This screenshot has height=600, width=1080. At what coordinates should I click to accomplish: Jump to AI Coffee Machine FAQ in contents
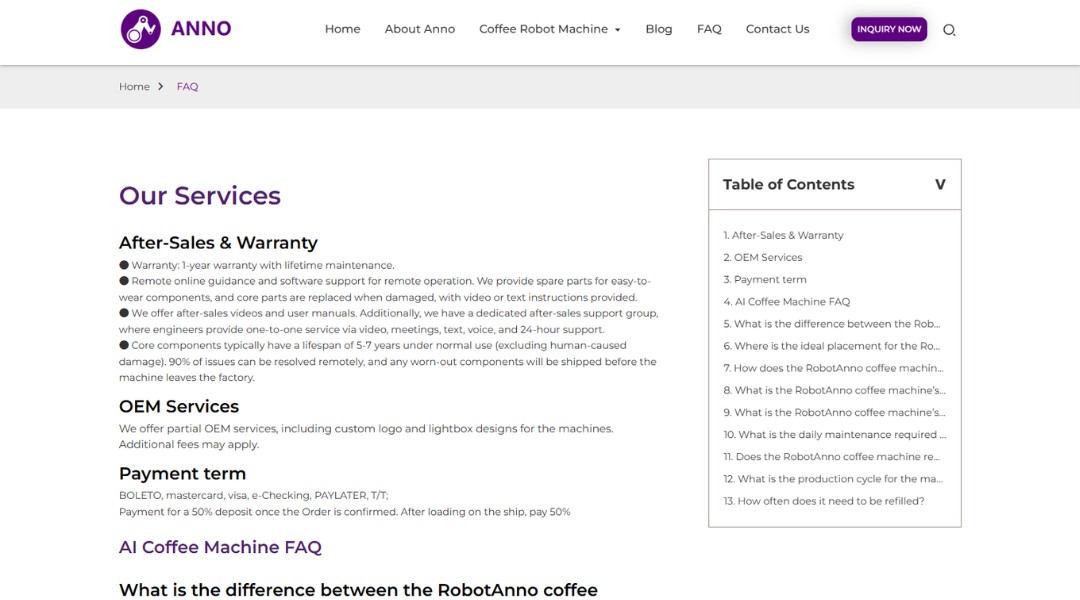(787, 301)
